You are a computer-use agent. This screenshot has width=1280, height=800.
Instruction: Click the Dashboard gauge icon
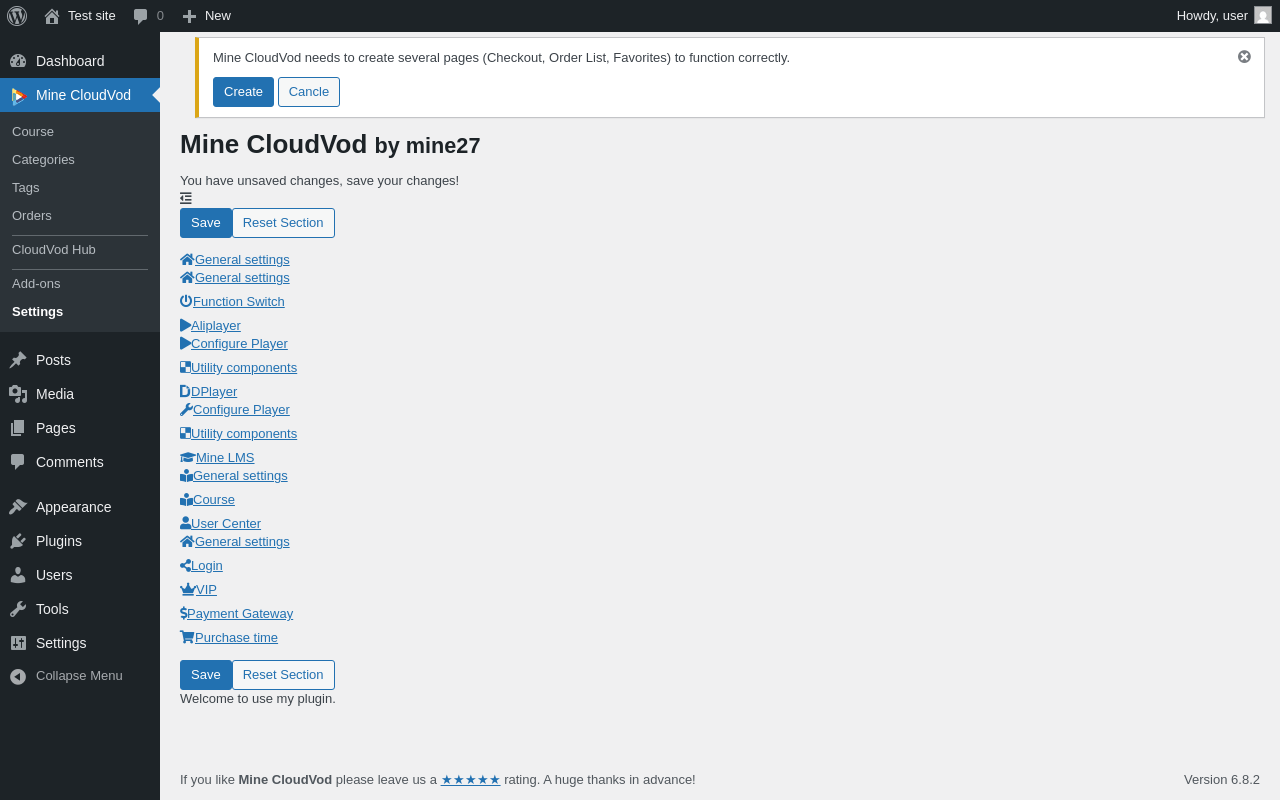[x=18, y=61]
